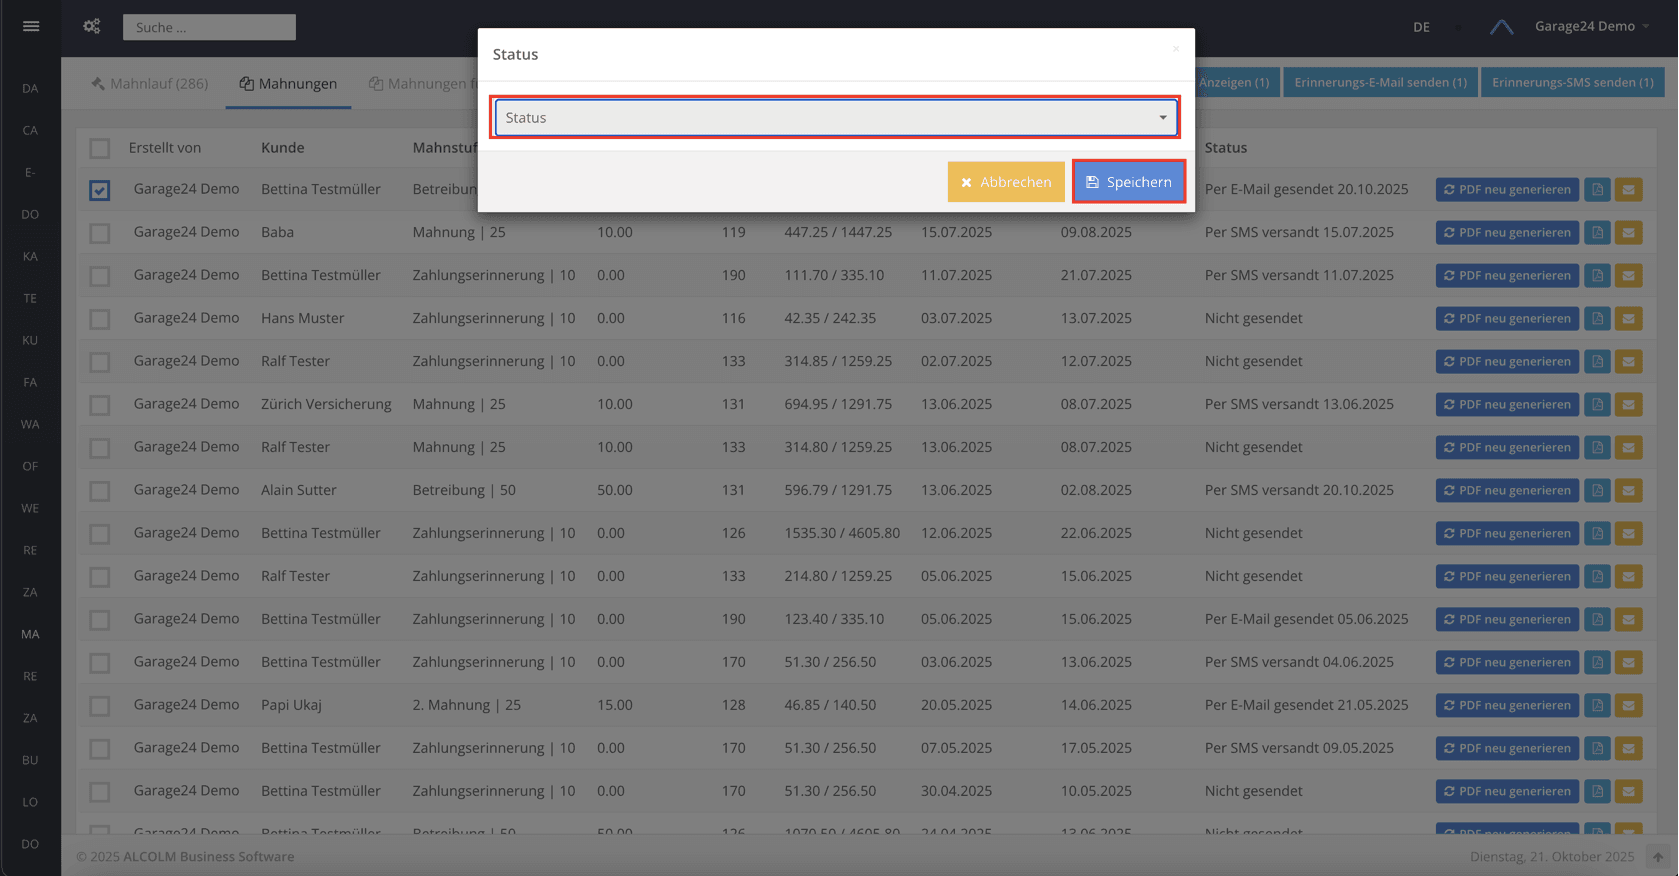Tick the checkbox for Baba row

pos(100,233)
